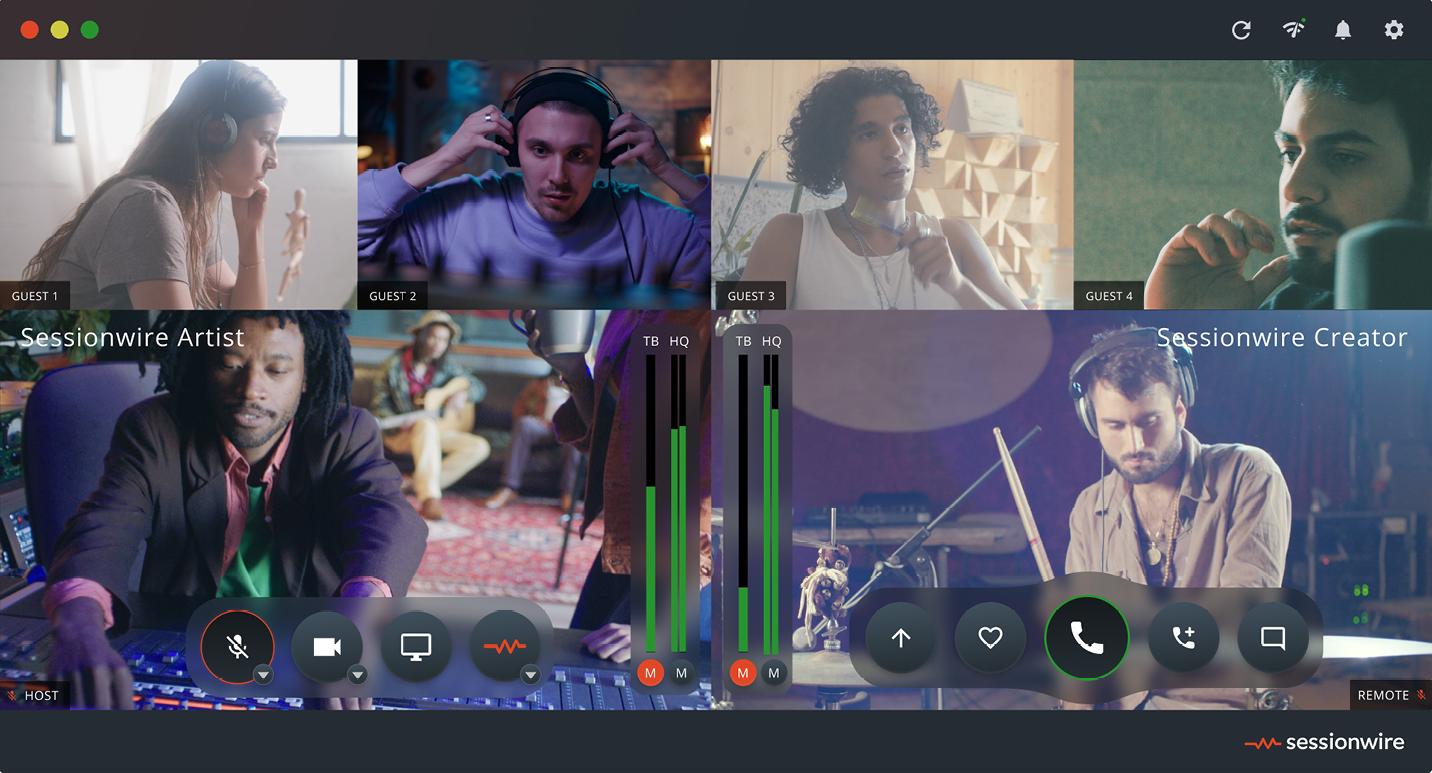Toggle the remote HQ mute button

pos(773,673)
